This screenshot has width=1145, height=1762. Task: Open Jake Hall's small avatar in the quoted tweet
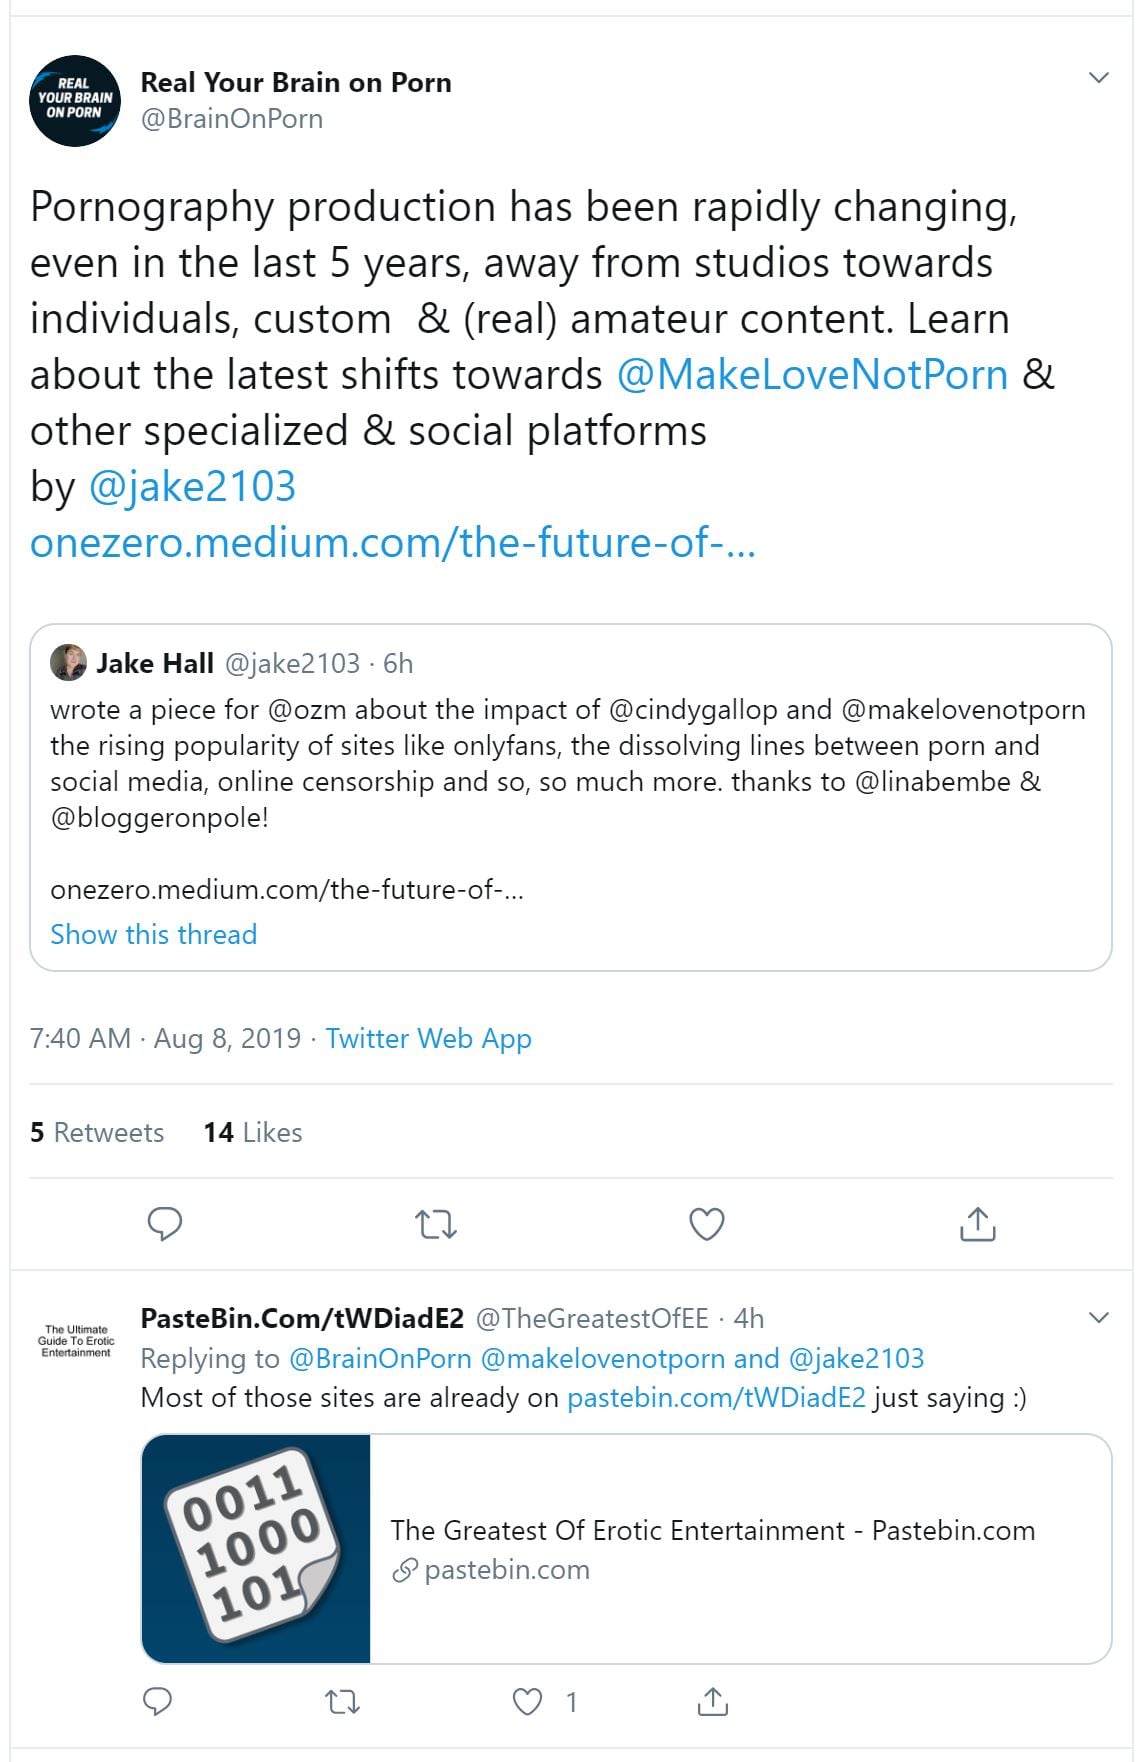[x=68, y=663]
